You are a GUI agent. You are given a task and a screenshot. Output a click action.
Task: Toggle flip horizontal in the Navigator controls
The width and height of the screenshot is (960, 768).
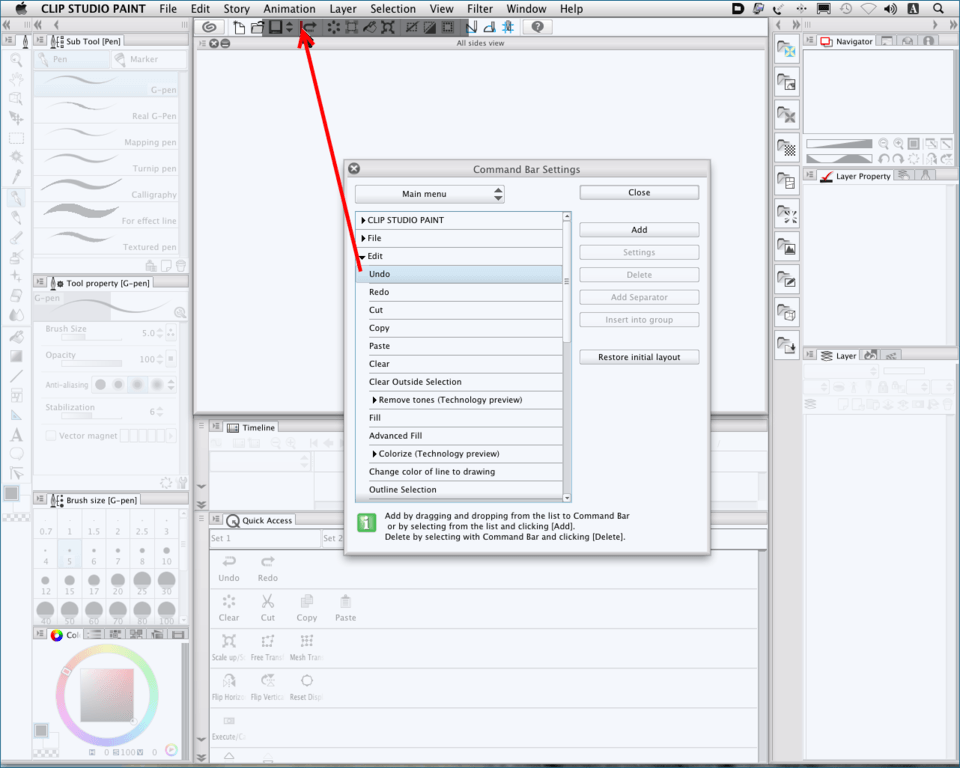point(931,160)
